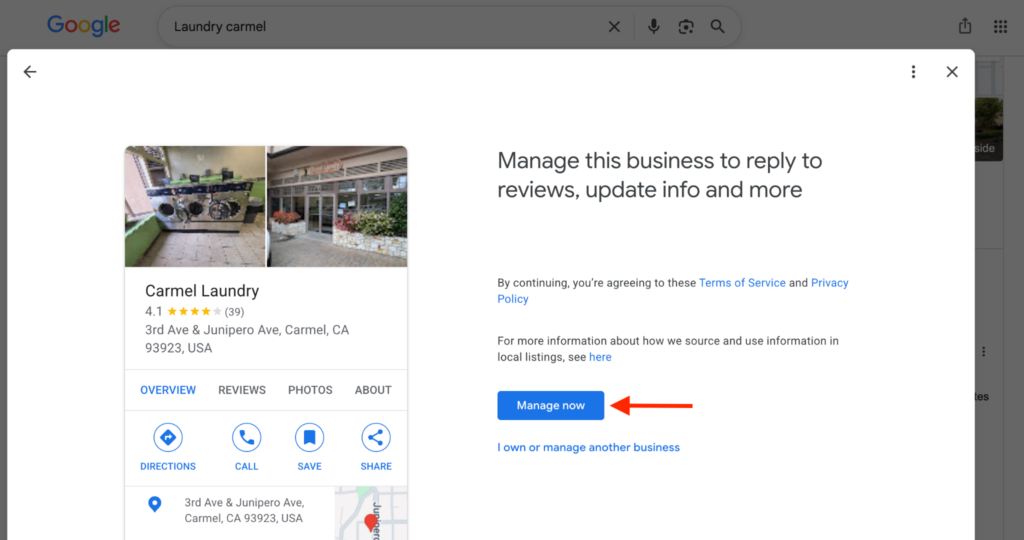The height and width of the screenshot is (540, 1024).
Task: Click the three-dot menu behind the dialog
Action: coord(984,352)
